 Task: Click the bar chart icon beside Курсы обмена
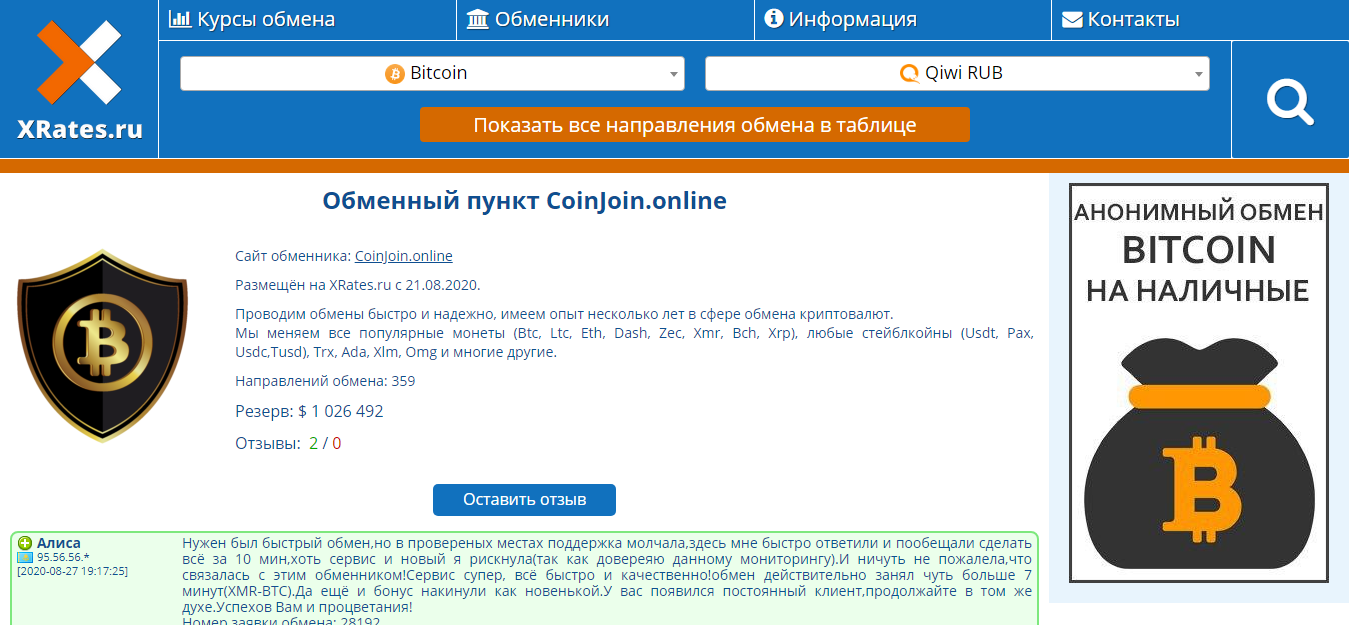coord(180,19)
